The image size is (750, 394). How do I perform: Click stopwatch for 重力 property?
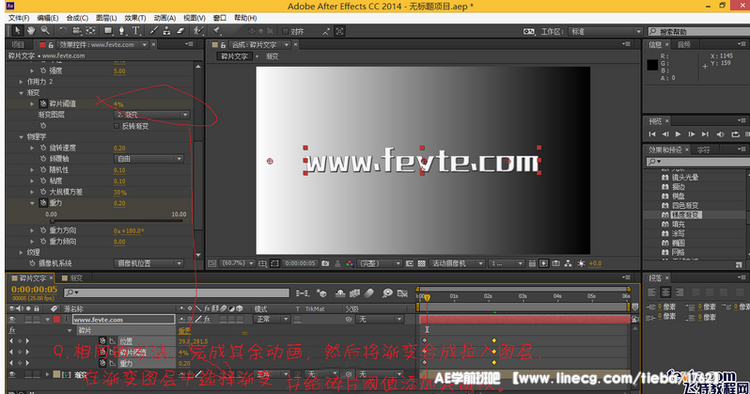click(43, 203)
